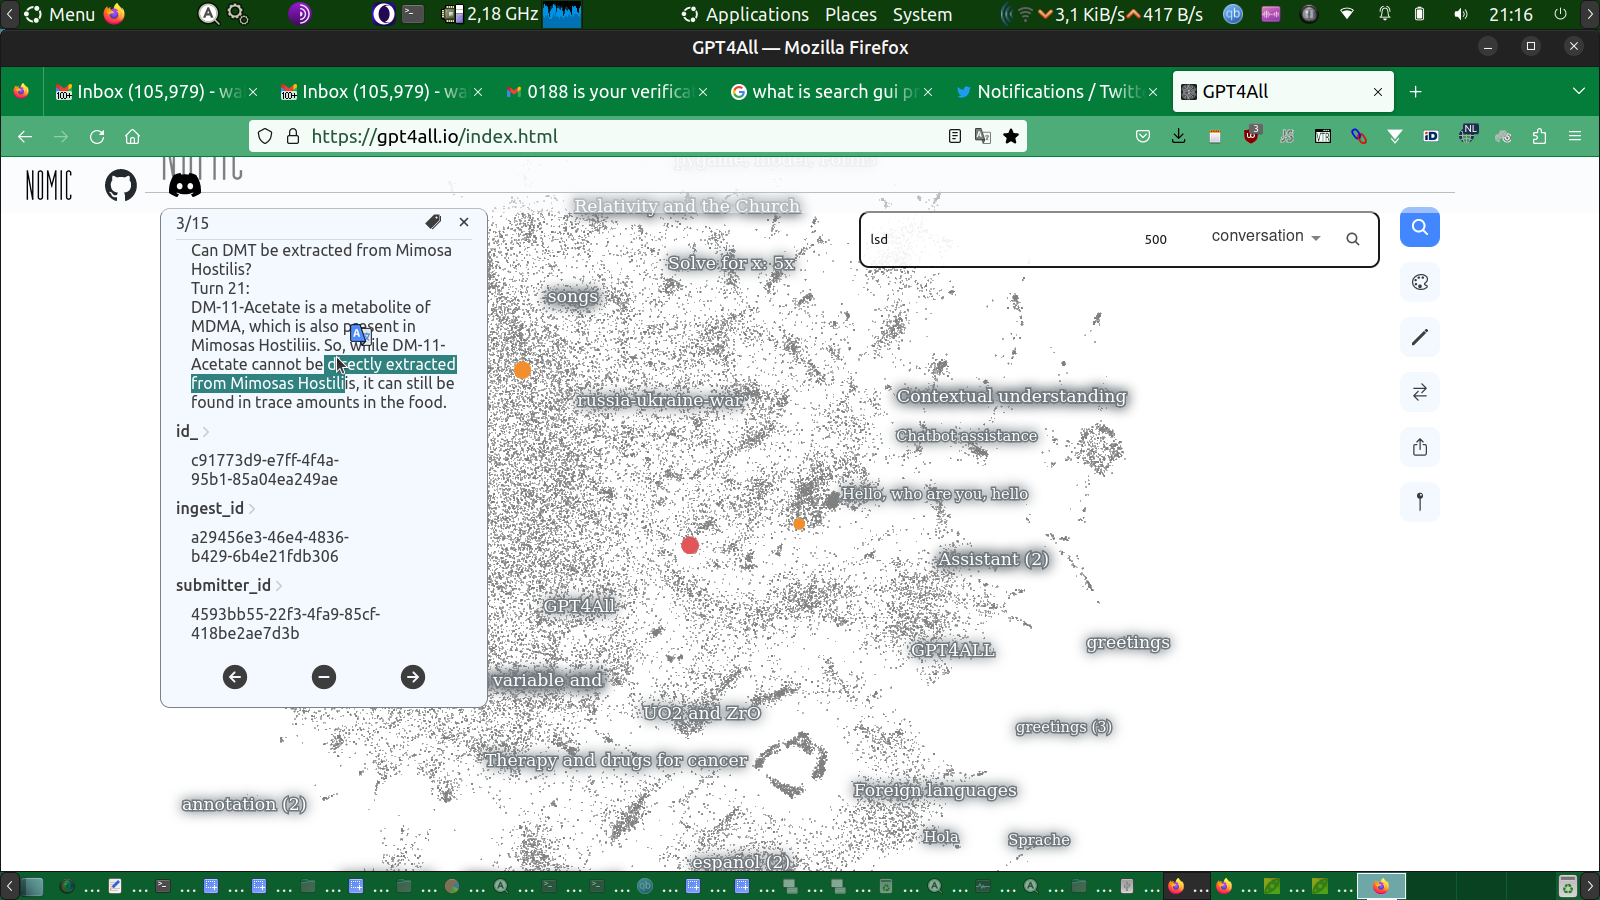The width and height of the screenshot is (1600, 900).
Task: Click the tag icon in info card
Action: click(x=433, y=222)
